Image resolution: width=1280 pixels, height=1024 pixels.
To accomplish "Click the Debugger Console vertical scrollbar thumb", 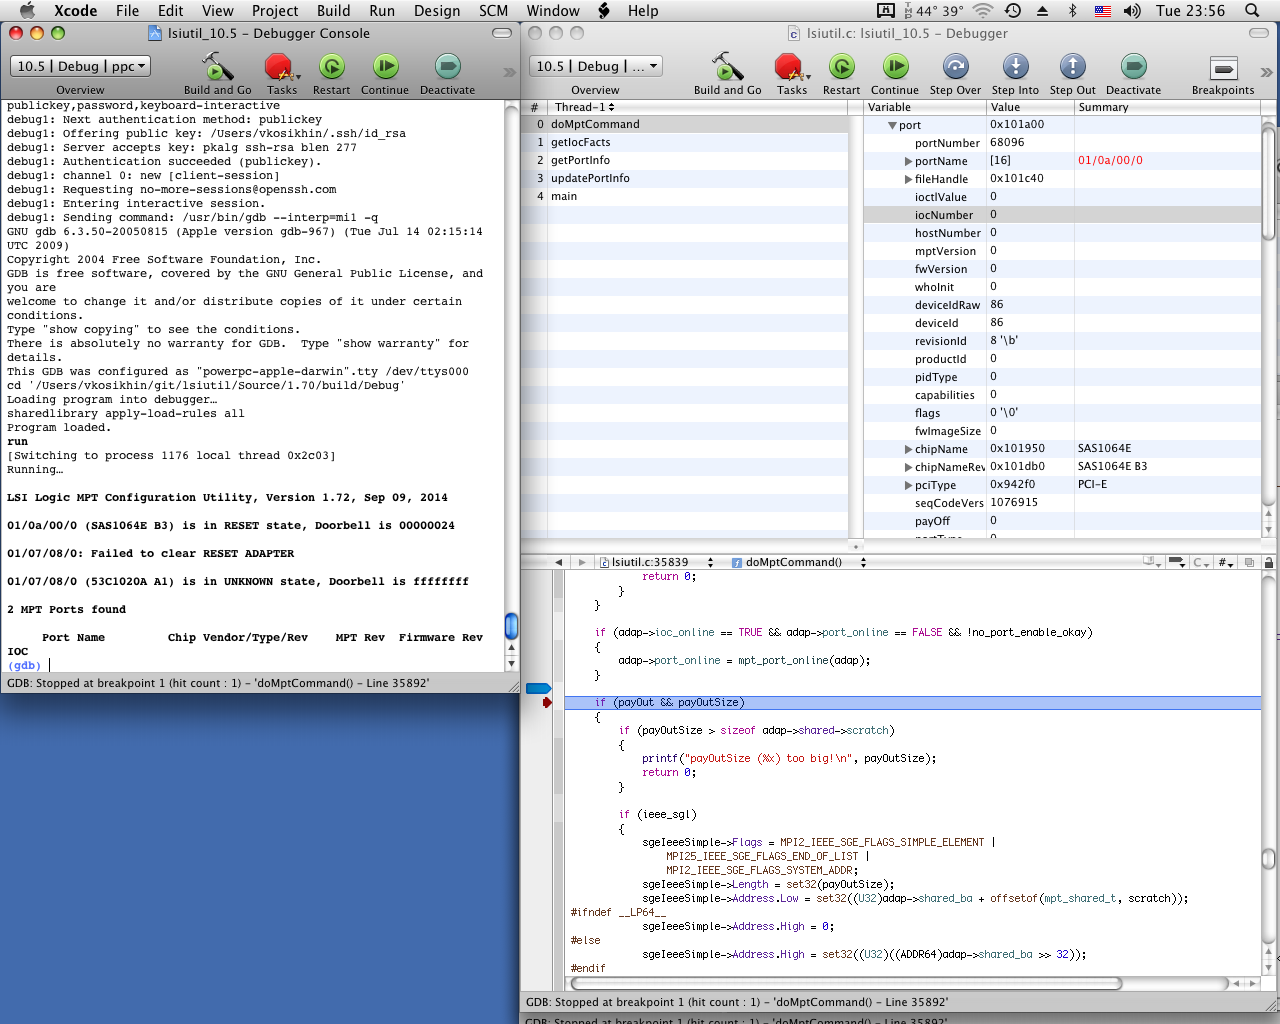I will [511, 626].
